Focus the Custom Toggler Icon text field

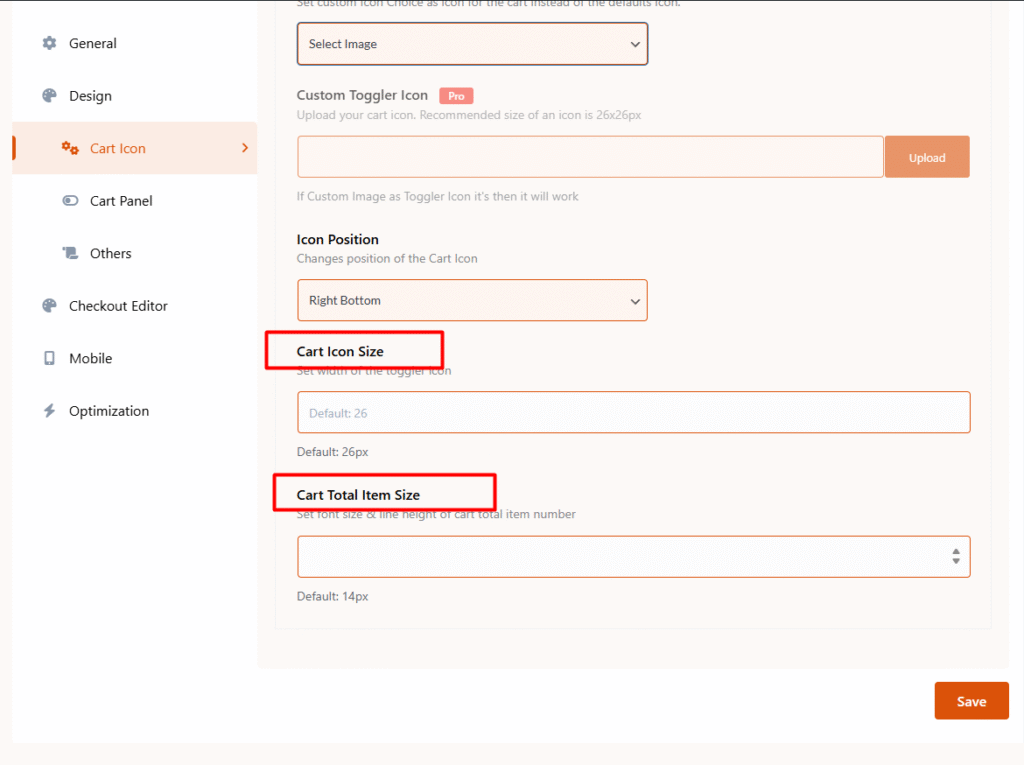point(590,157)
